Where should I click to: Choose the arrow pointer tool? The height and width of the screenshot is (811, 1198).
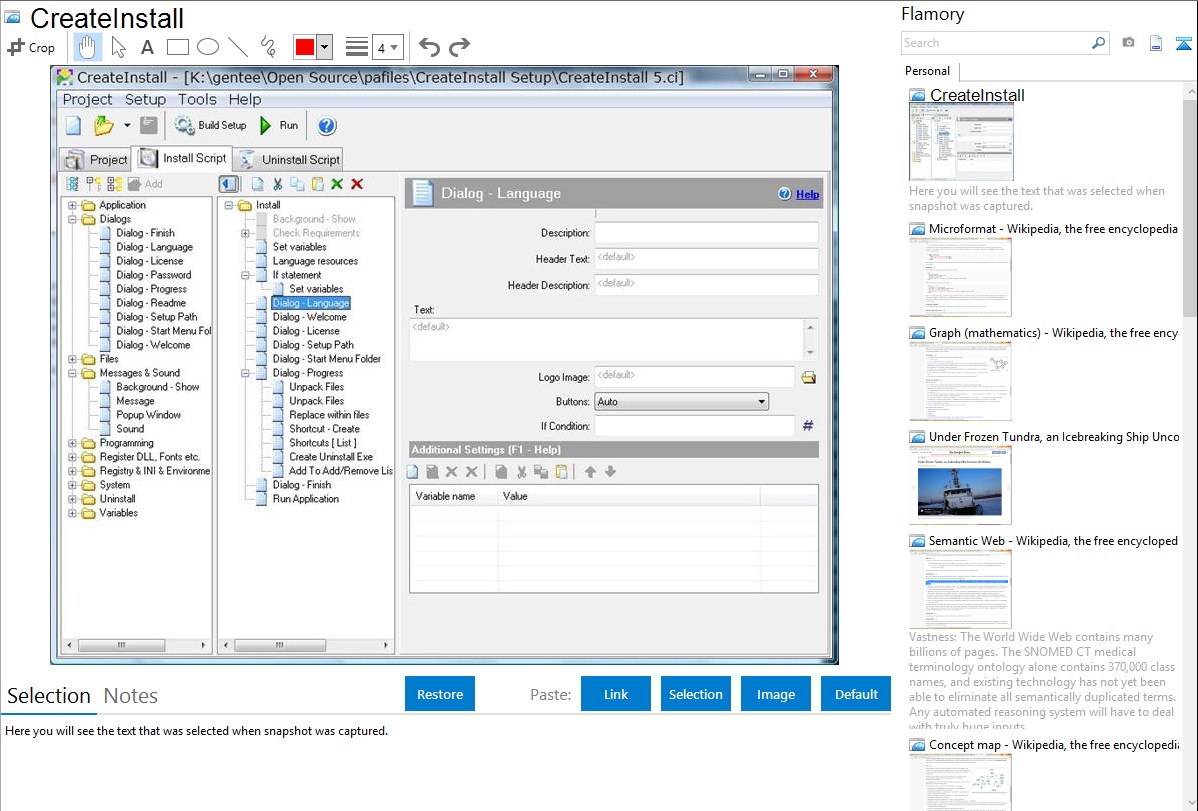[118, 47]
